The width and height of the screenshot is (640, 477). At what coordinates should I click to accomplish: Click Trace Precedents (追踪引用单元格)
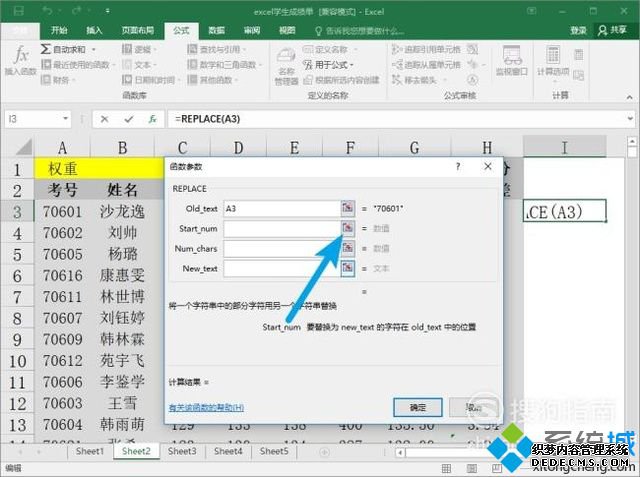[x=425, y=49]
